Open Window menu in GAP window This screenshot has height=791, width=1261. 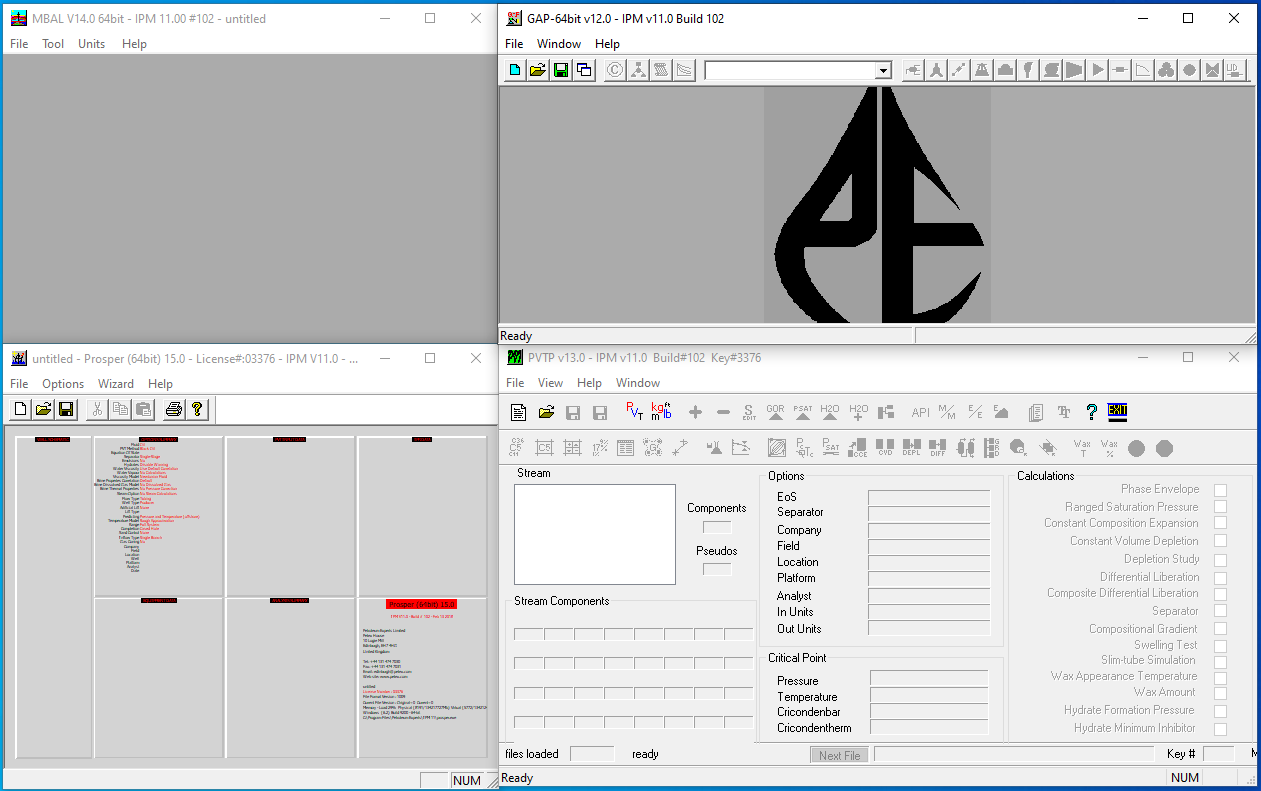click(559, 44)
